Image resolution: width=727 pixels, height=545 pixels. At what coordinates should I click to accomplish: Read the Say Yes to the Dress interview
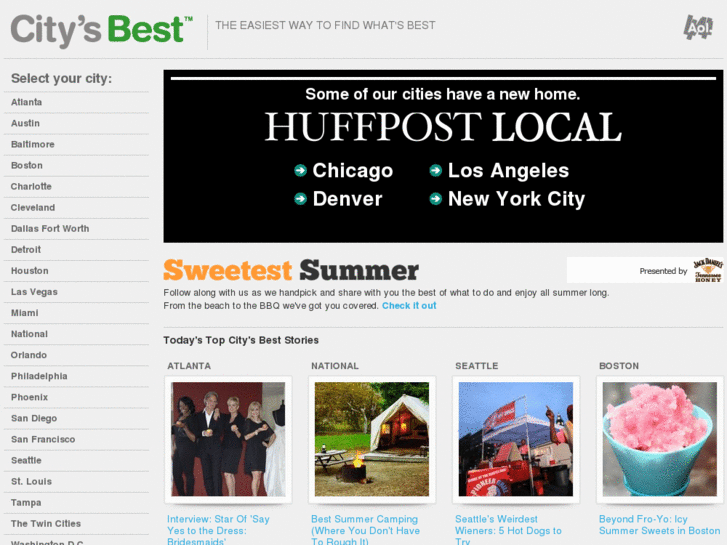(218, 530)
